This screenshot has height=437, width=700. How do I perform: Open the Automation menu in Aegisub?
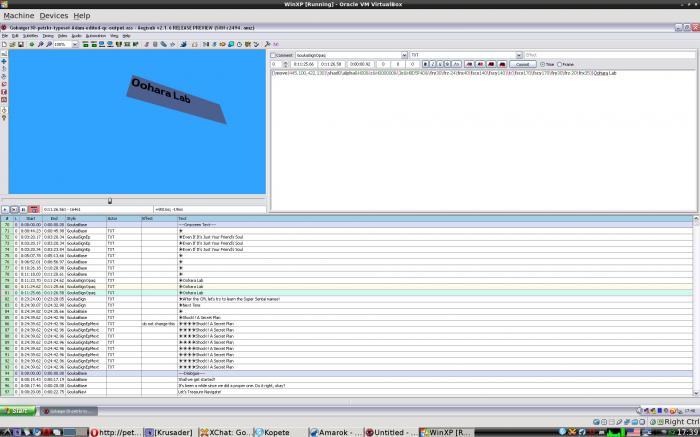[x=96, y=36]
